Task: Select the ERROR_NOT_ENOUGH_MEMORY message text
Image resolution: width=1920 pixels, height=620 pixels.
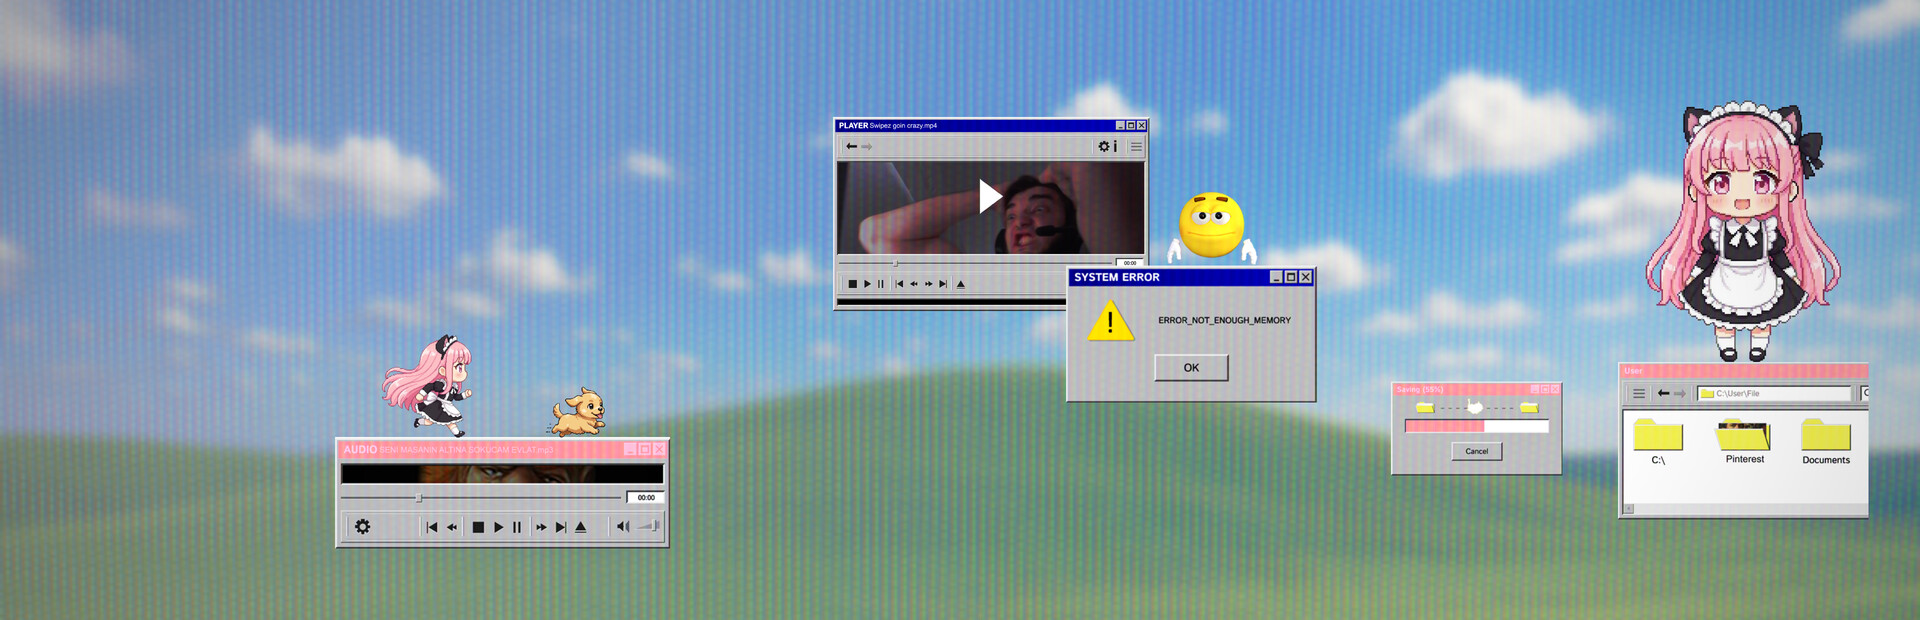Action: tap(1224, 320)
